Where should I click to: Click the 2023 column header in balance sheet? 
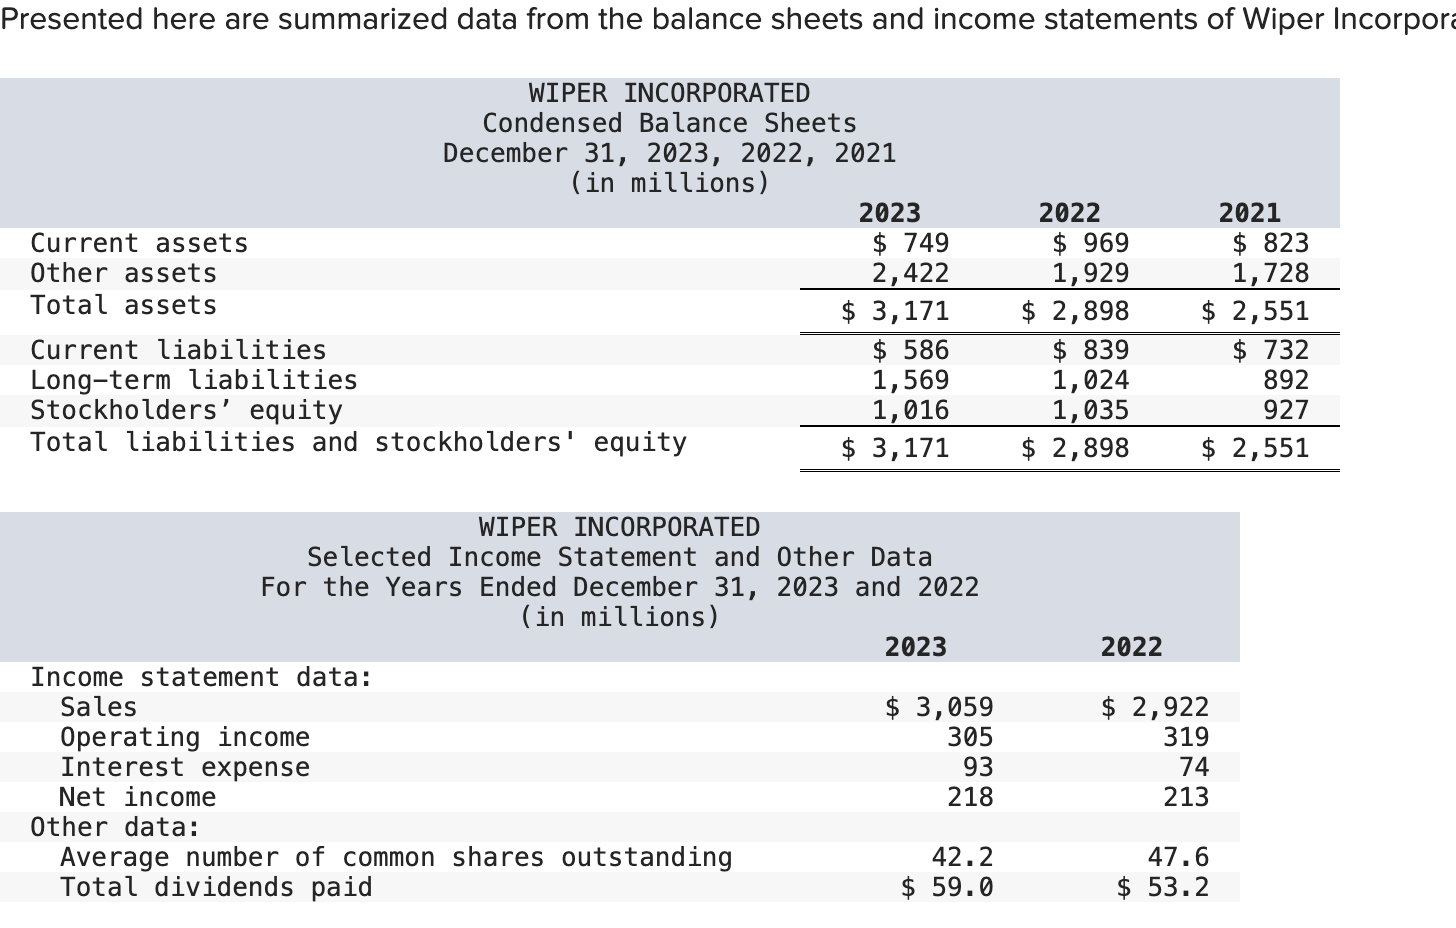click(x=889, y=212)
